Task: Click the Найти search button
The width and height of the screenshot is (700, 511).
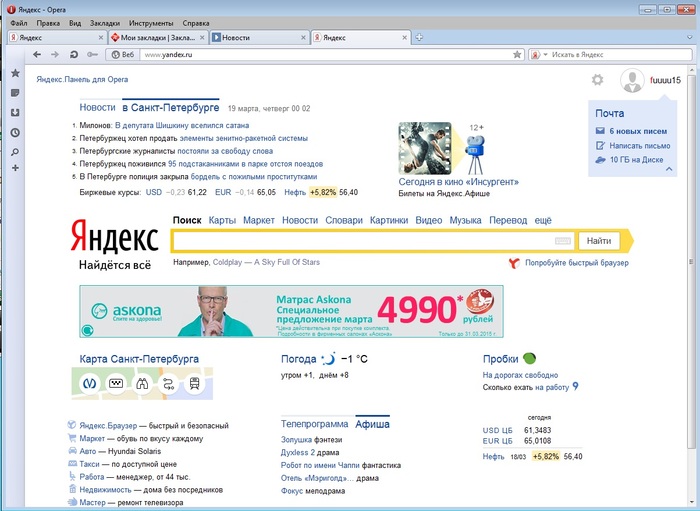Action: [599, 241]
